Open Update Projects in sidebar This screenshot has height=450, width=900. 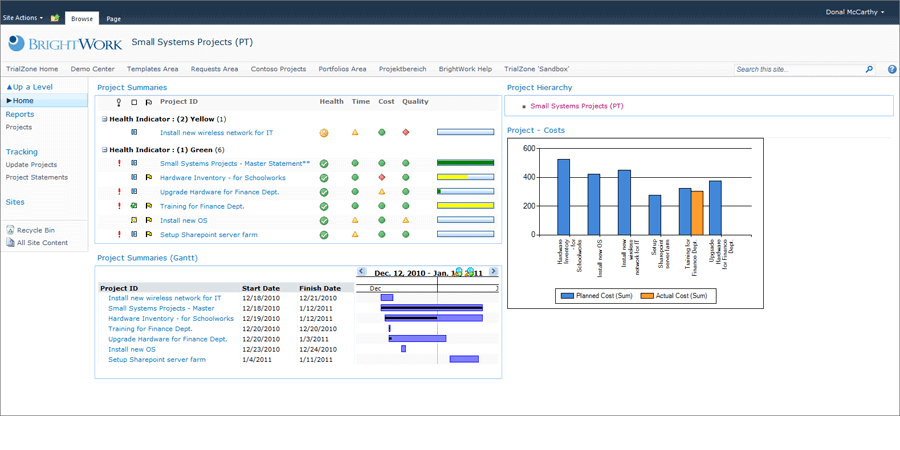31,165
